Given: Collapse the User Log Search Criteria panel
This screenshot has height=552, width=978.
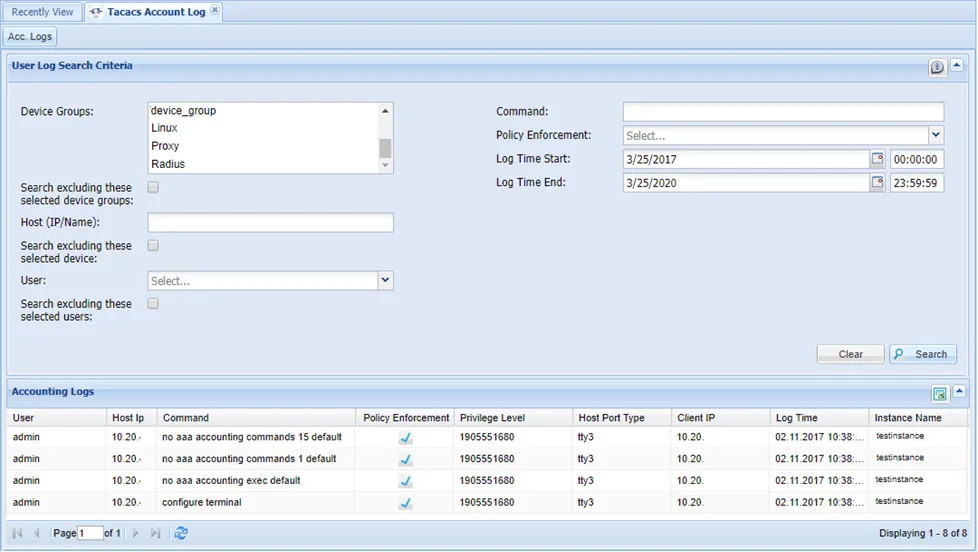Looking at the screenshot, I should pyautogui.click(x=956, y=65).
